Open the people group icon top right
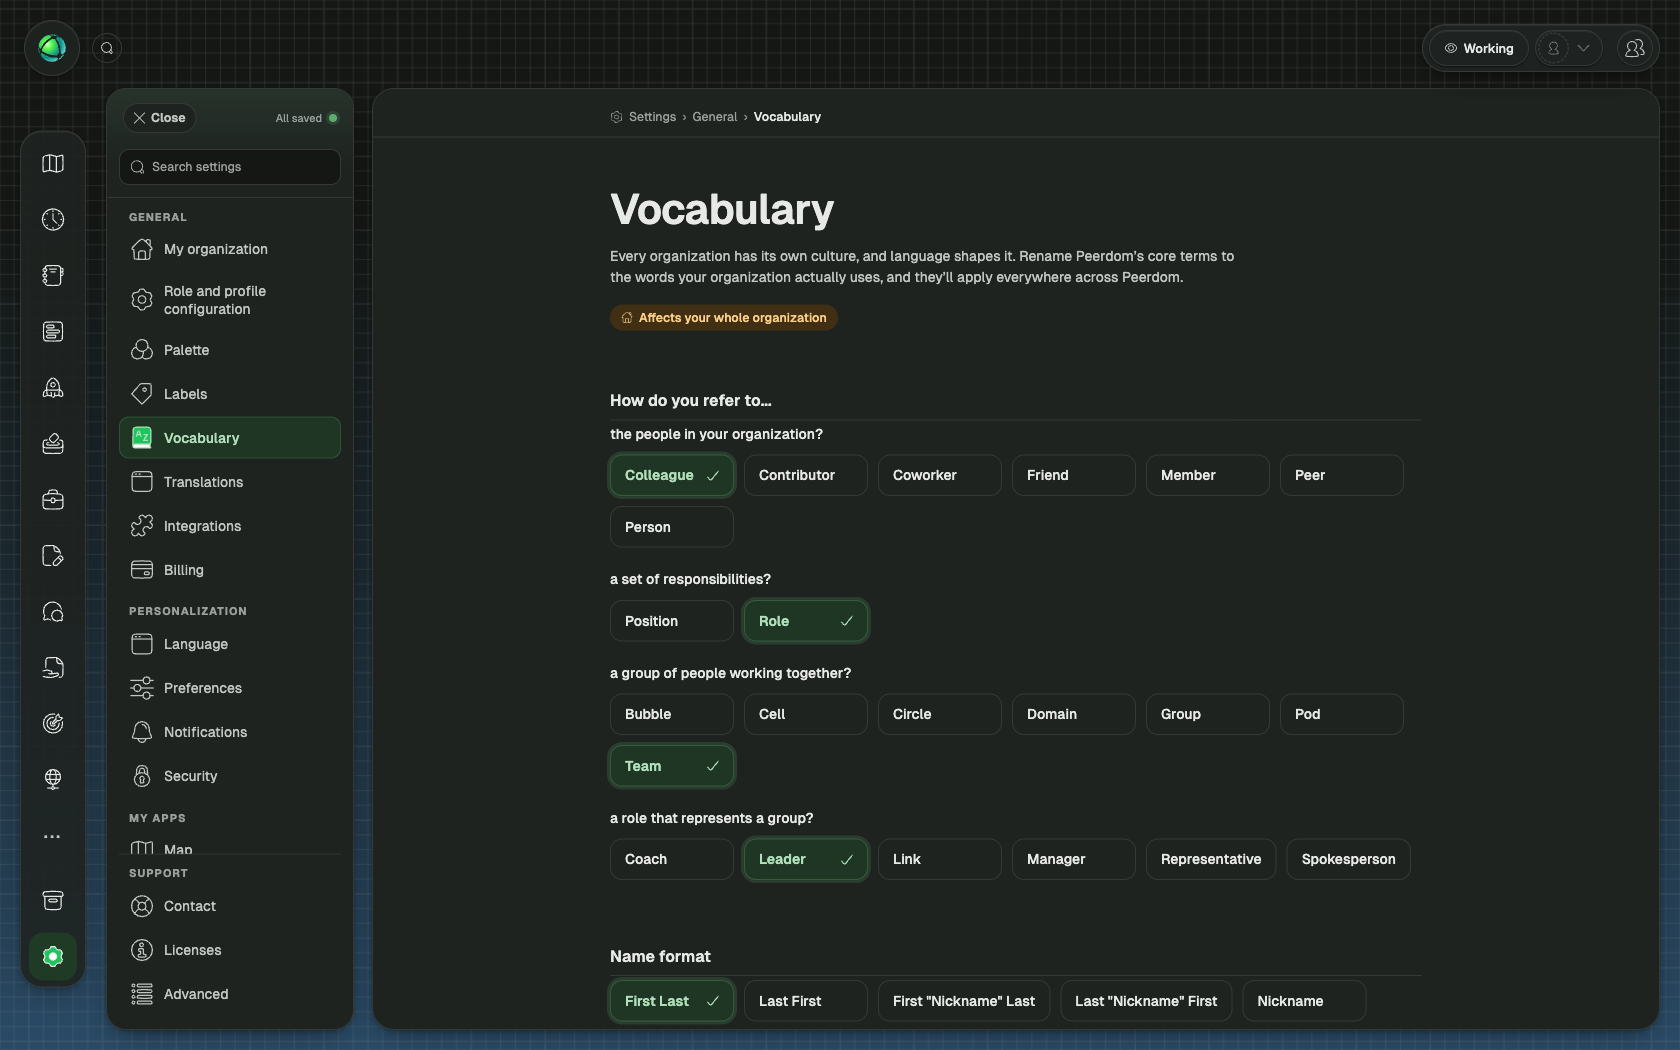1680x1050 pixels. click(1634, 48)
